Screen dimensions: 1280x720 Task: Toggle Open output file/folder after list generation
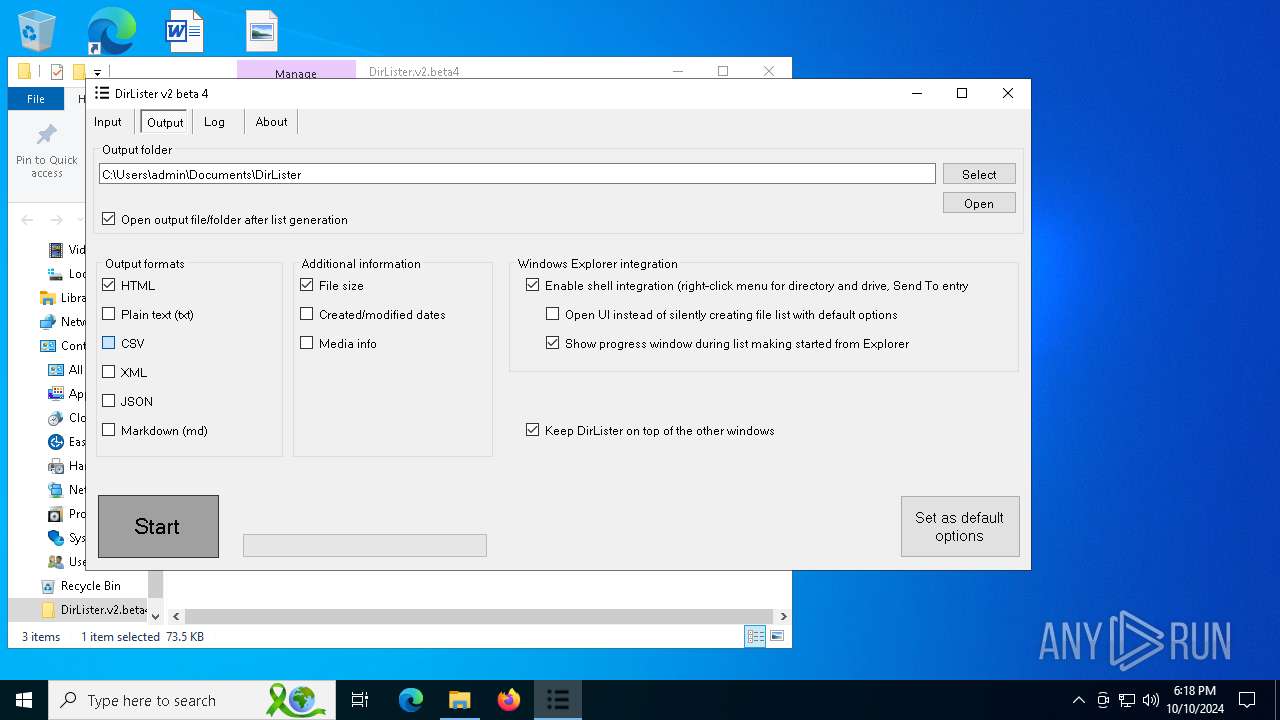tap(109, 219)
